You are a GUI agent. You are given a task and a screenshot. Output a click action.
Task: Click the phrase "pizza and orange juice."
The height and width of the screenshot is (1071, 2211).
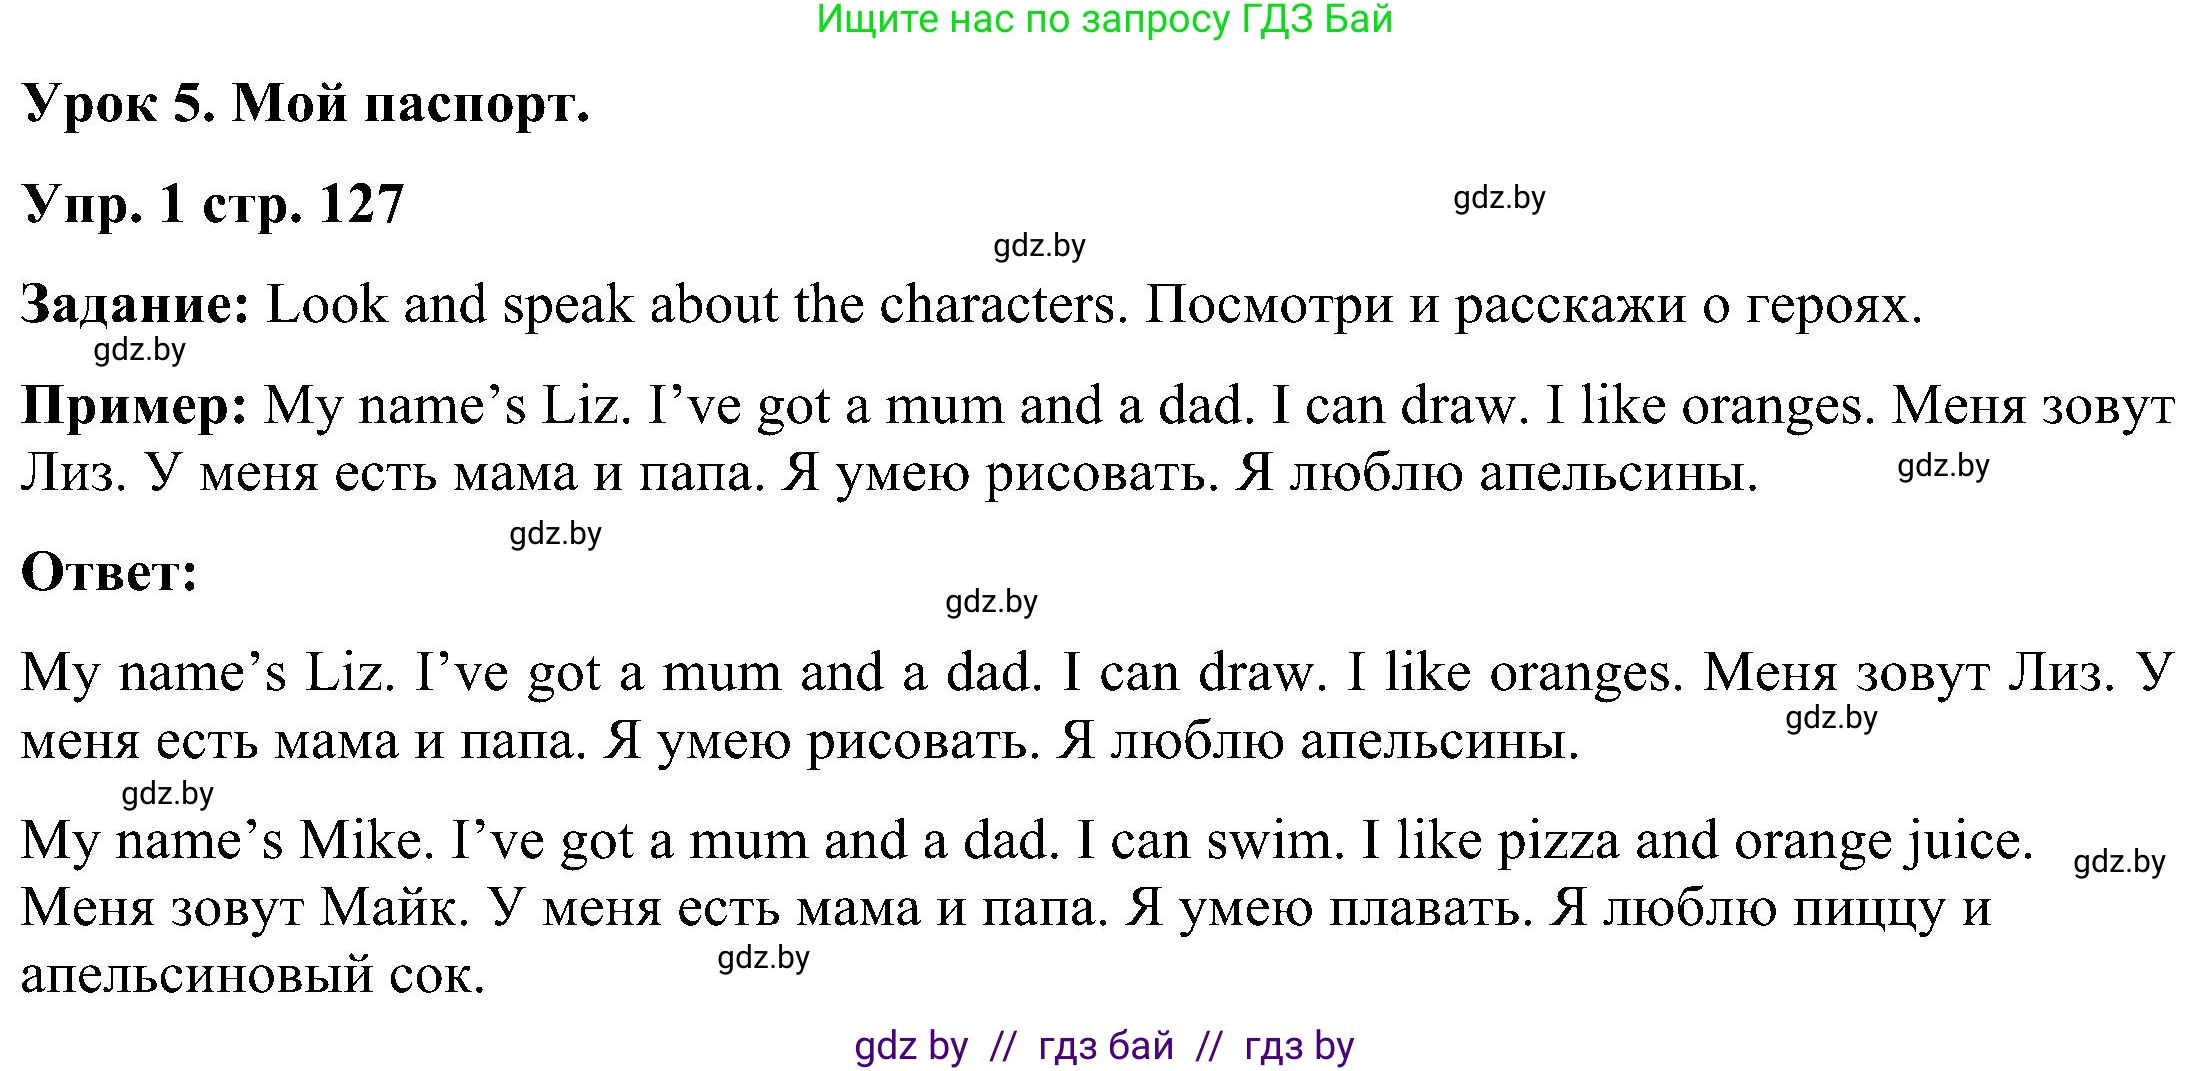pos(1765,840)
